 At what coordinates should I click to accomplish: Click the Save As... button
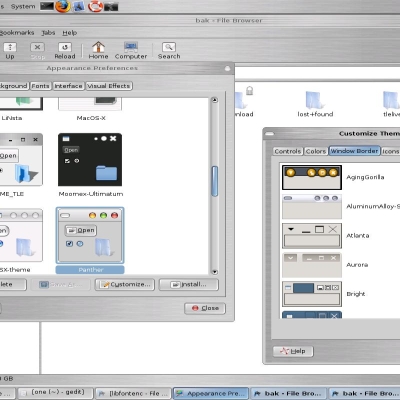(x=60, y=284)
